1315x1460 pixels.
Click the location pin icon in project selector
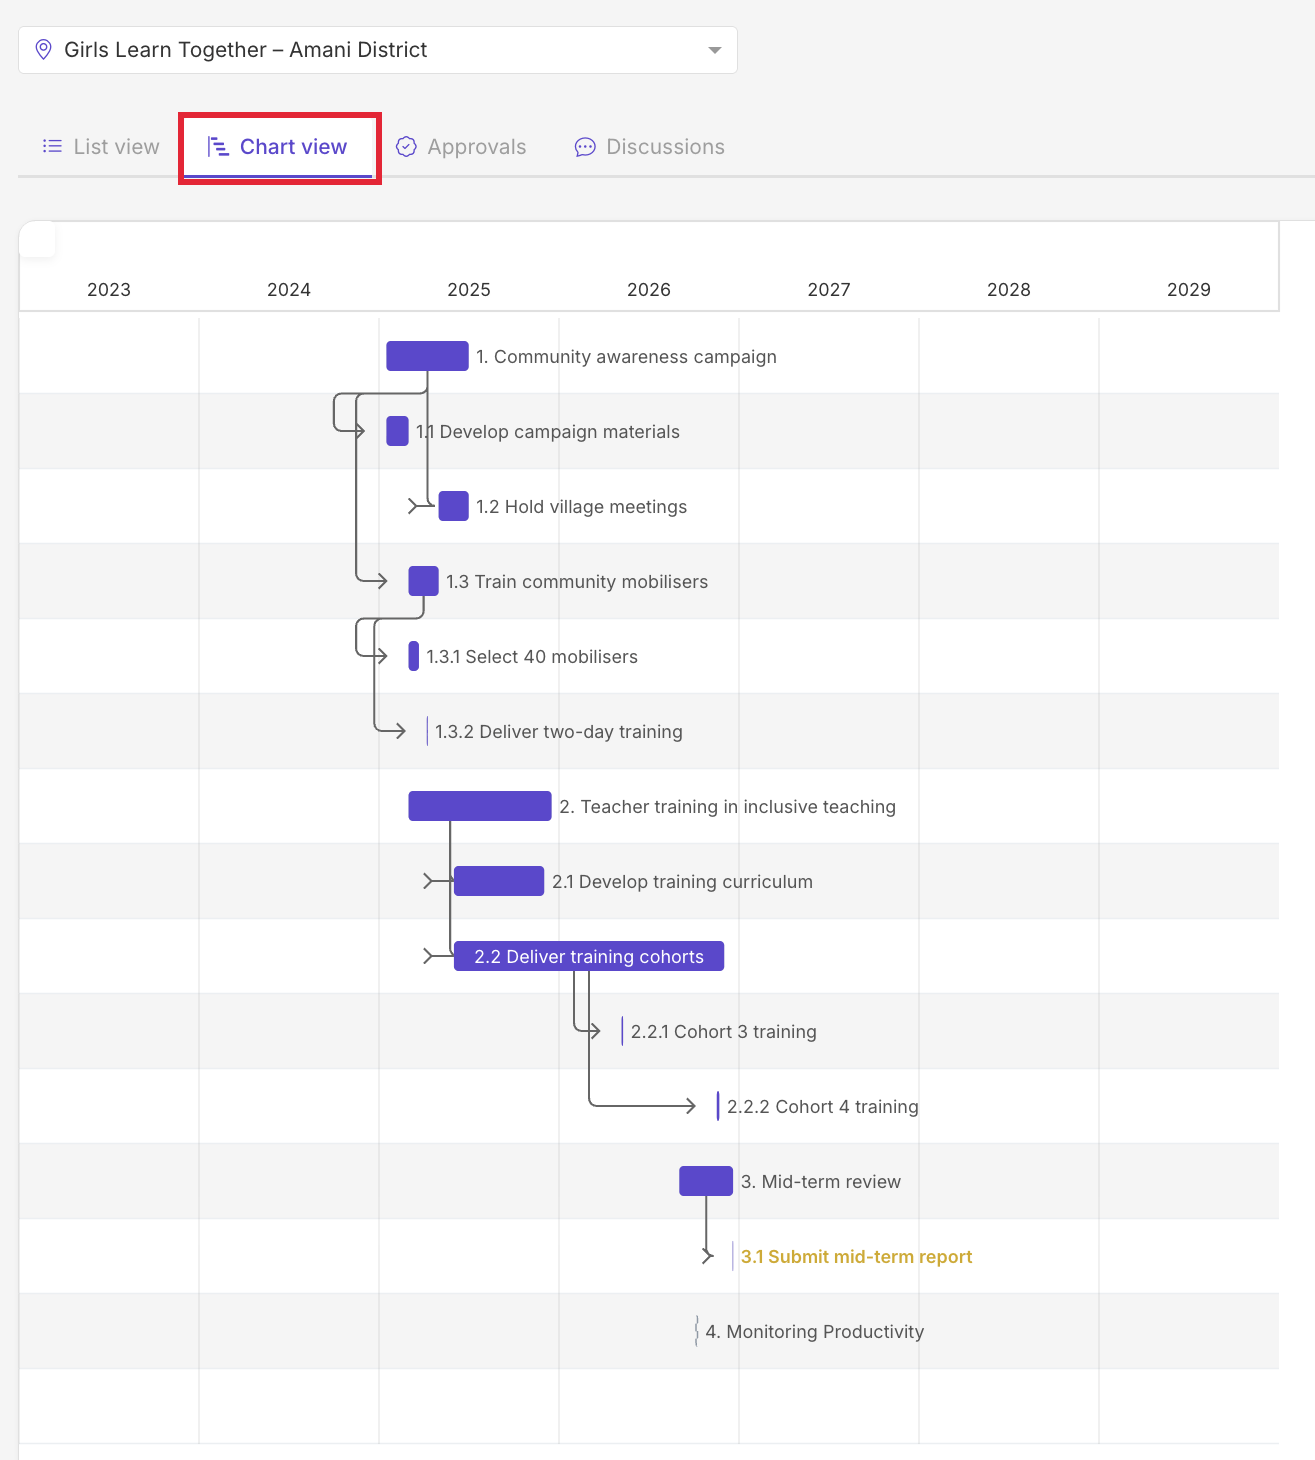click(43, 50)
